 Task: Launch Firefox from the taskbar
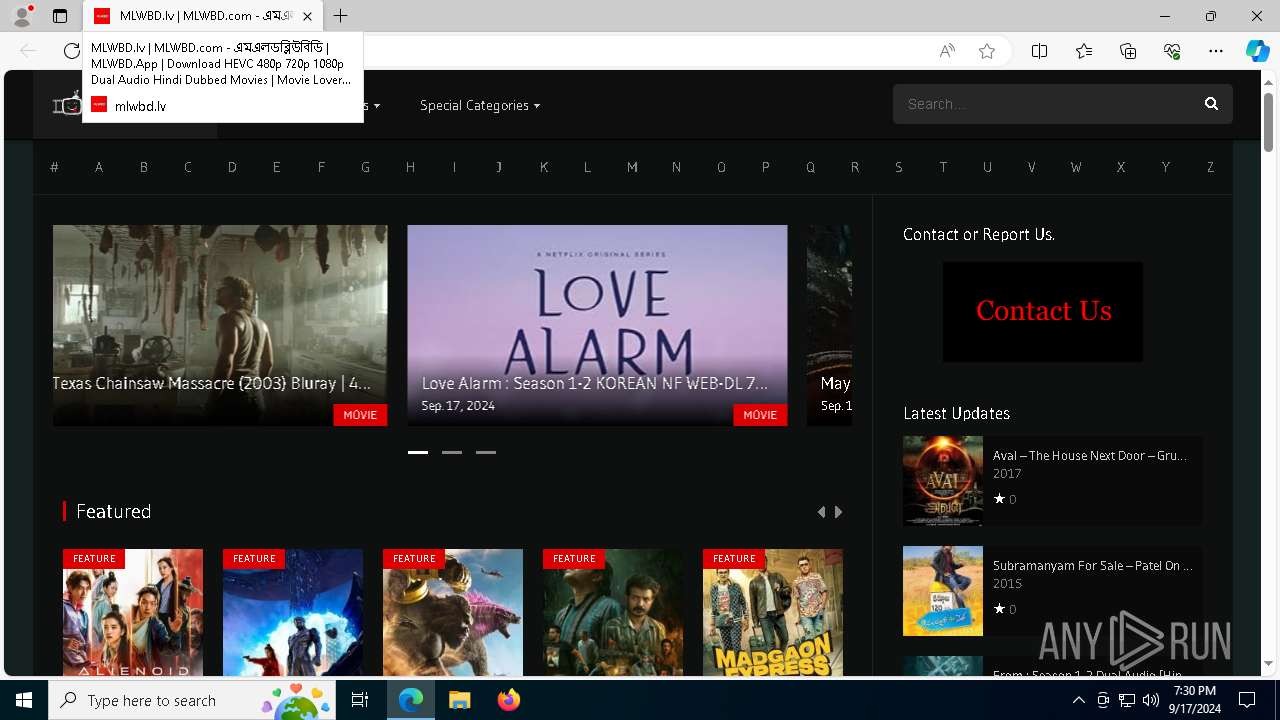tap(508, 700)
